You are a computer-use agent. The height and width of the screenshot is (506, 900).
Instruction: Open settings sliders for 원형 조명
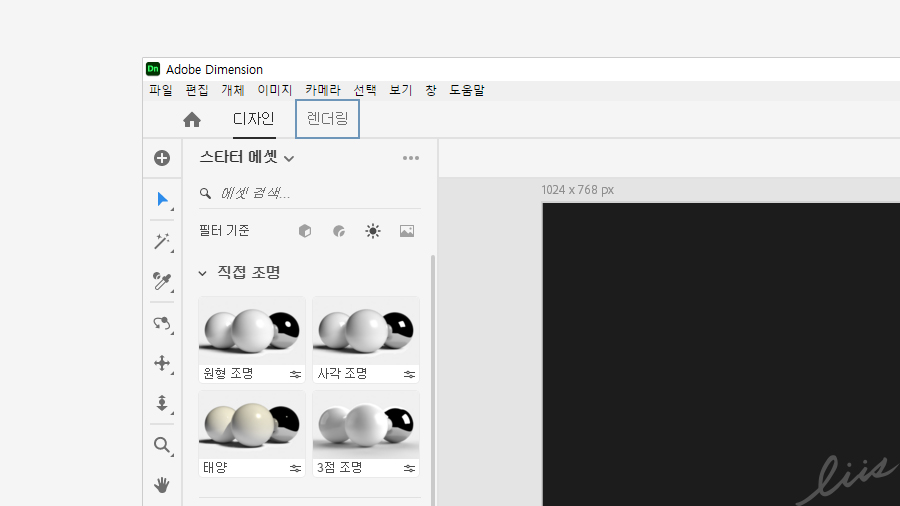click(x=295, y=374)
